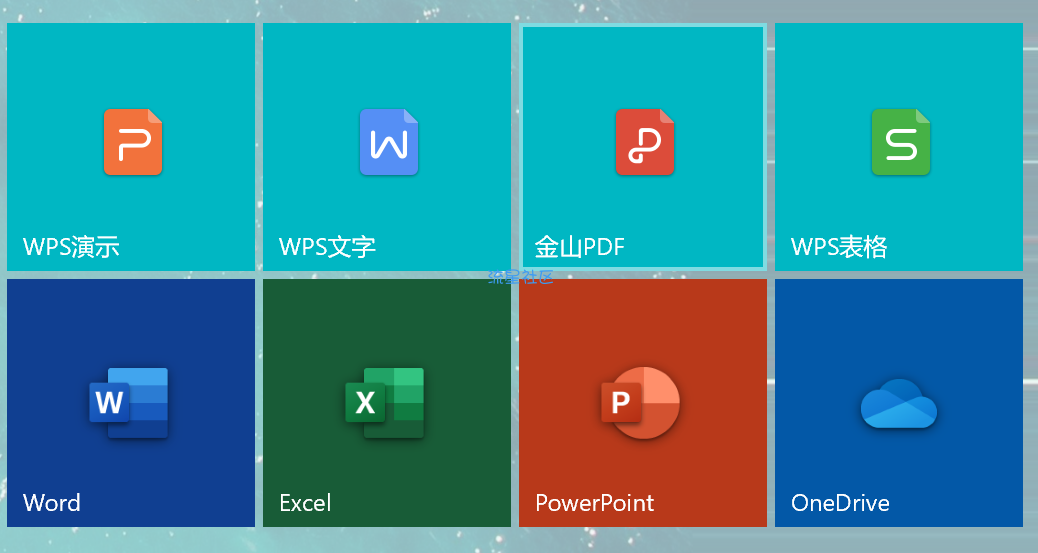Click the 金山PDF tile label
1038x553 pixels.
pos(580,246)
